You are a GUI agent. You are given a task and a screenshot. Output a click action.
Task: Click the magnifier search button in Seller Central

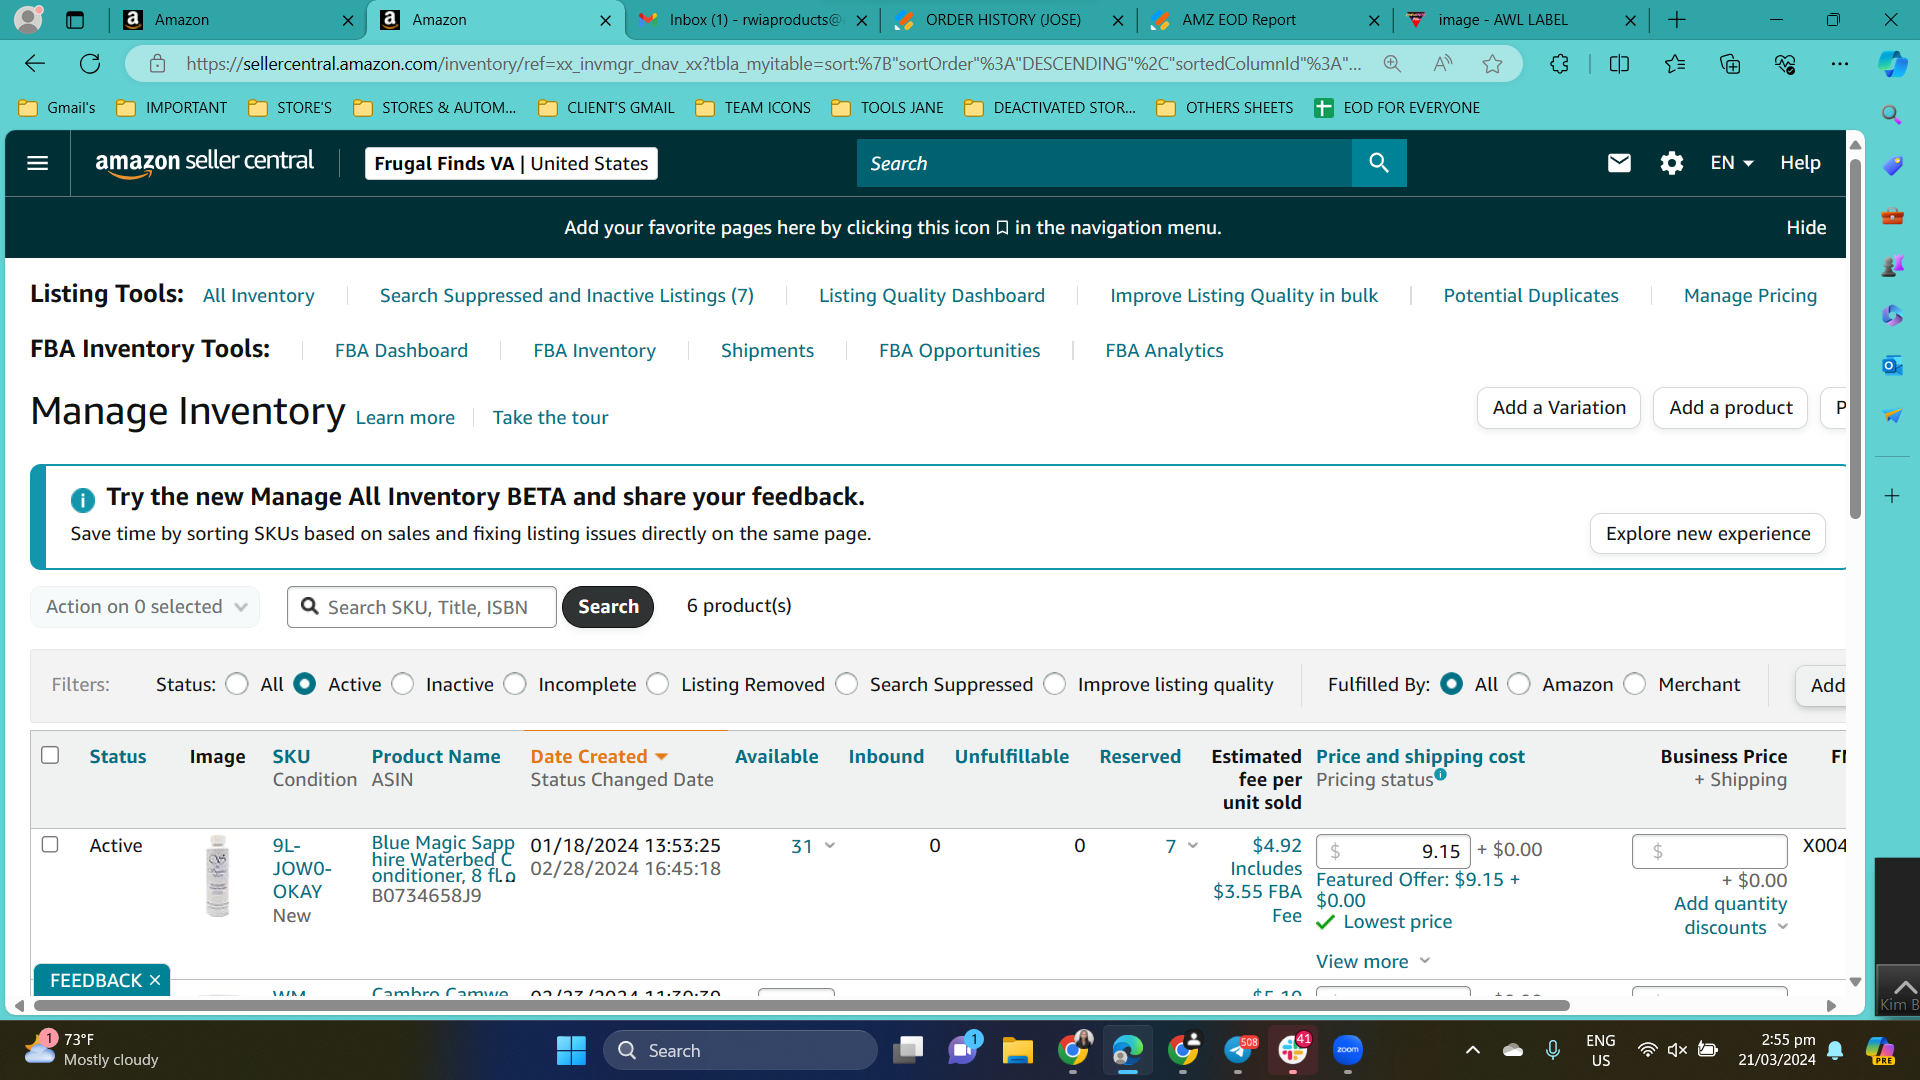1379,163
